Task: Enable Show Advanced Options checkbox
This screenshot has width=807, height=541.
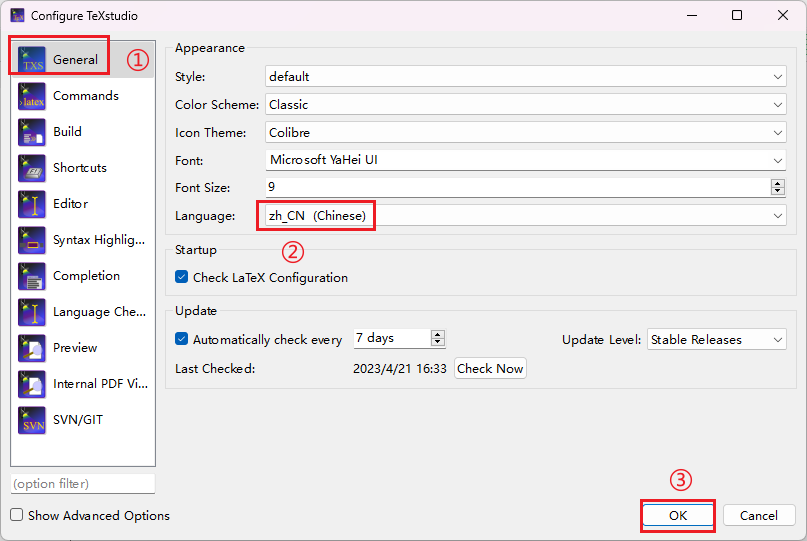Action: [16, 515]
